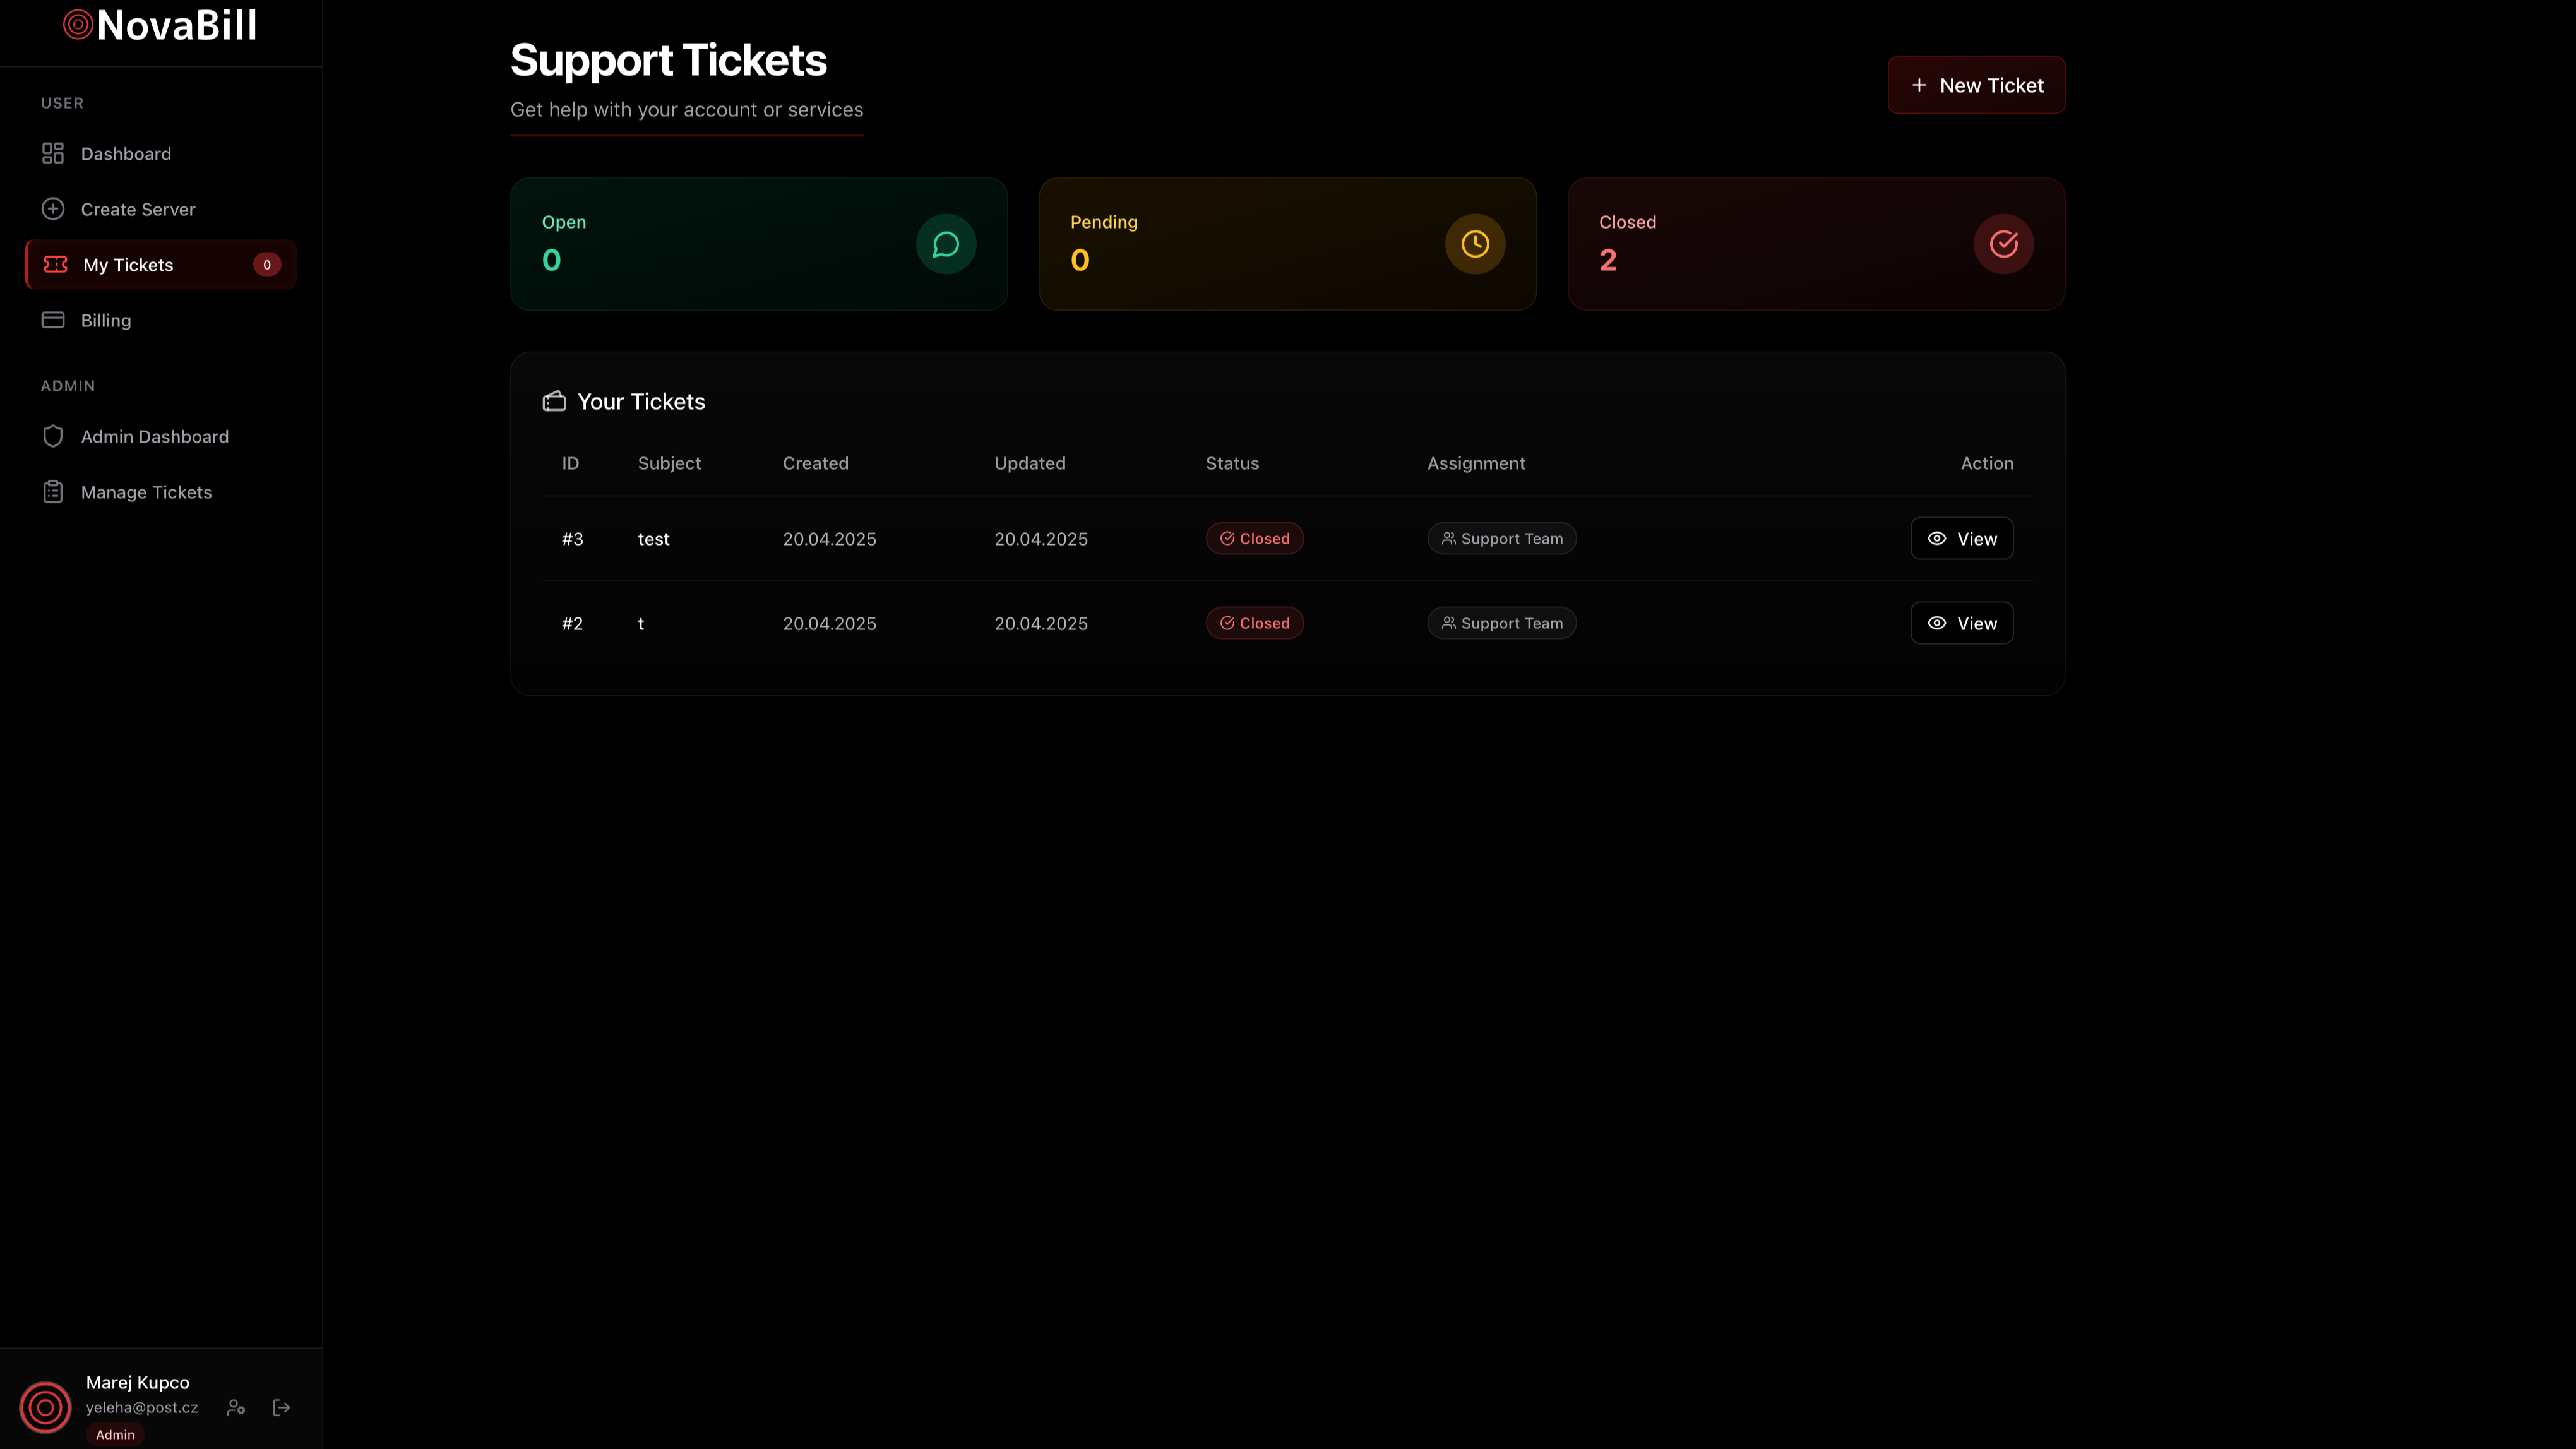The height and width of the screenshot is (1449, 2576).
Task: View ticket #3 named test
Action: (1961, 538)
